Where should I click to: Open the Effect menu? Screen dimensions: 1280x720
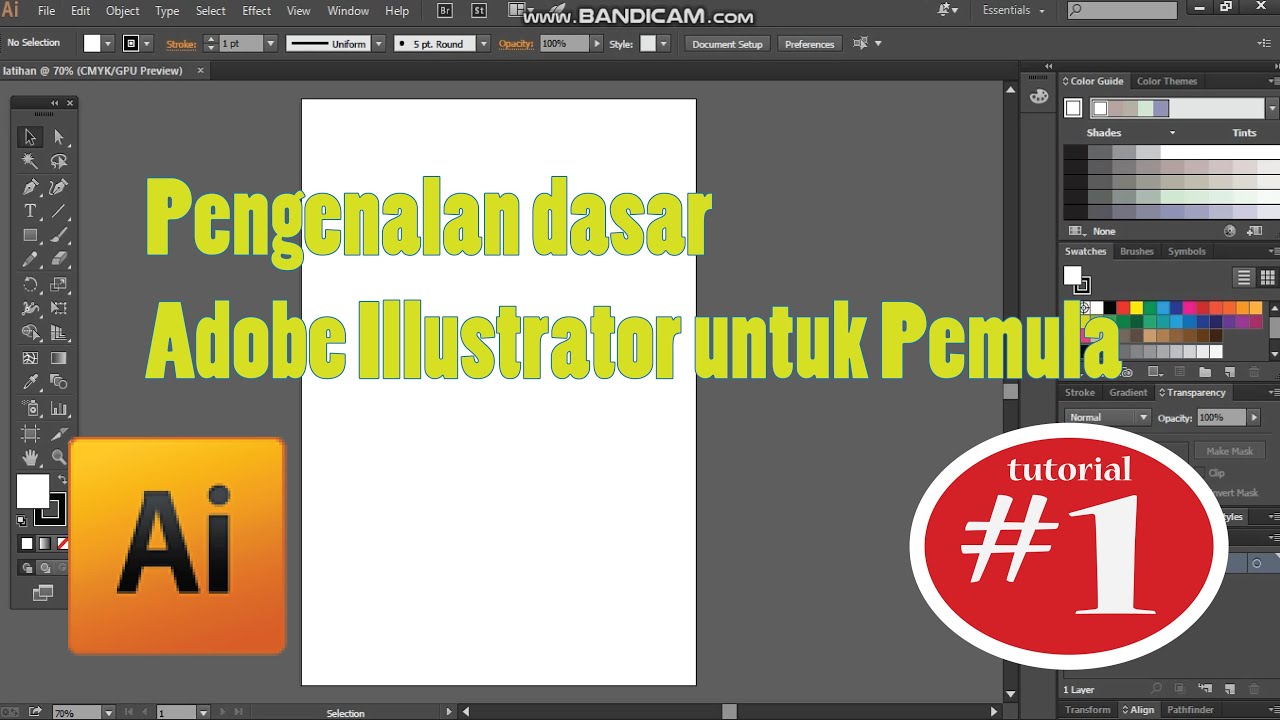256,11
